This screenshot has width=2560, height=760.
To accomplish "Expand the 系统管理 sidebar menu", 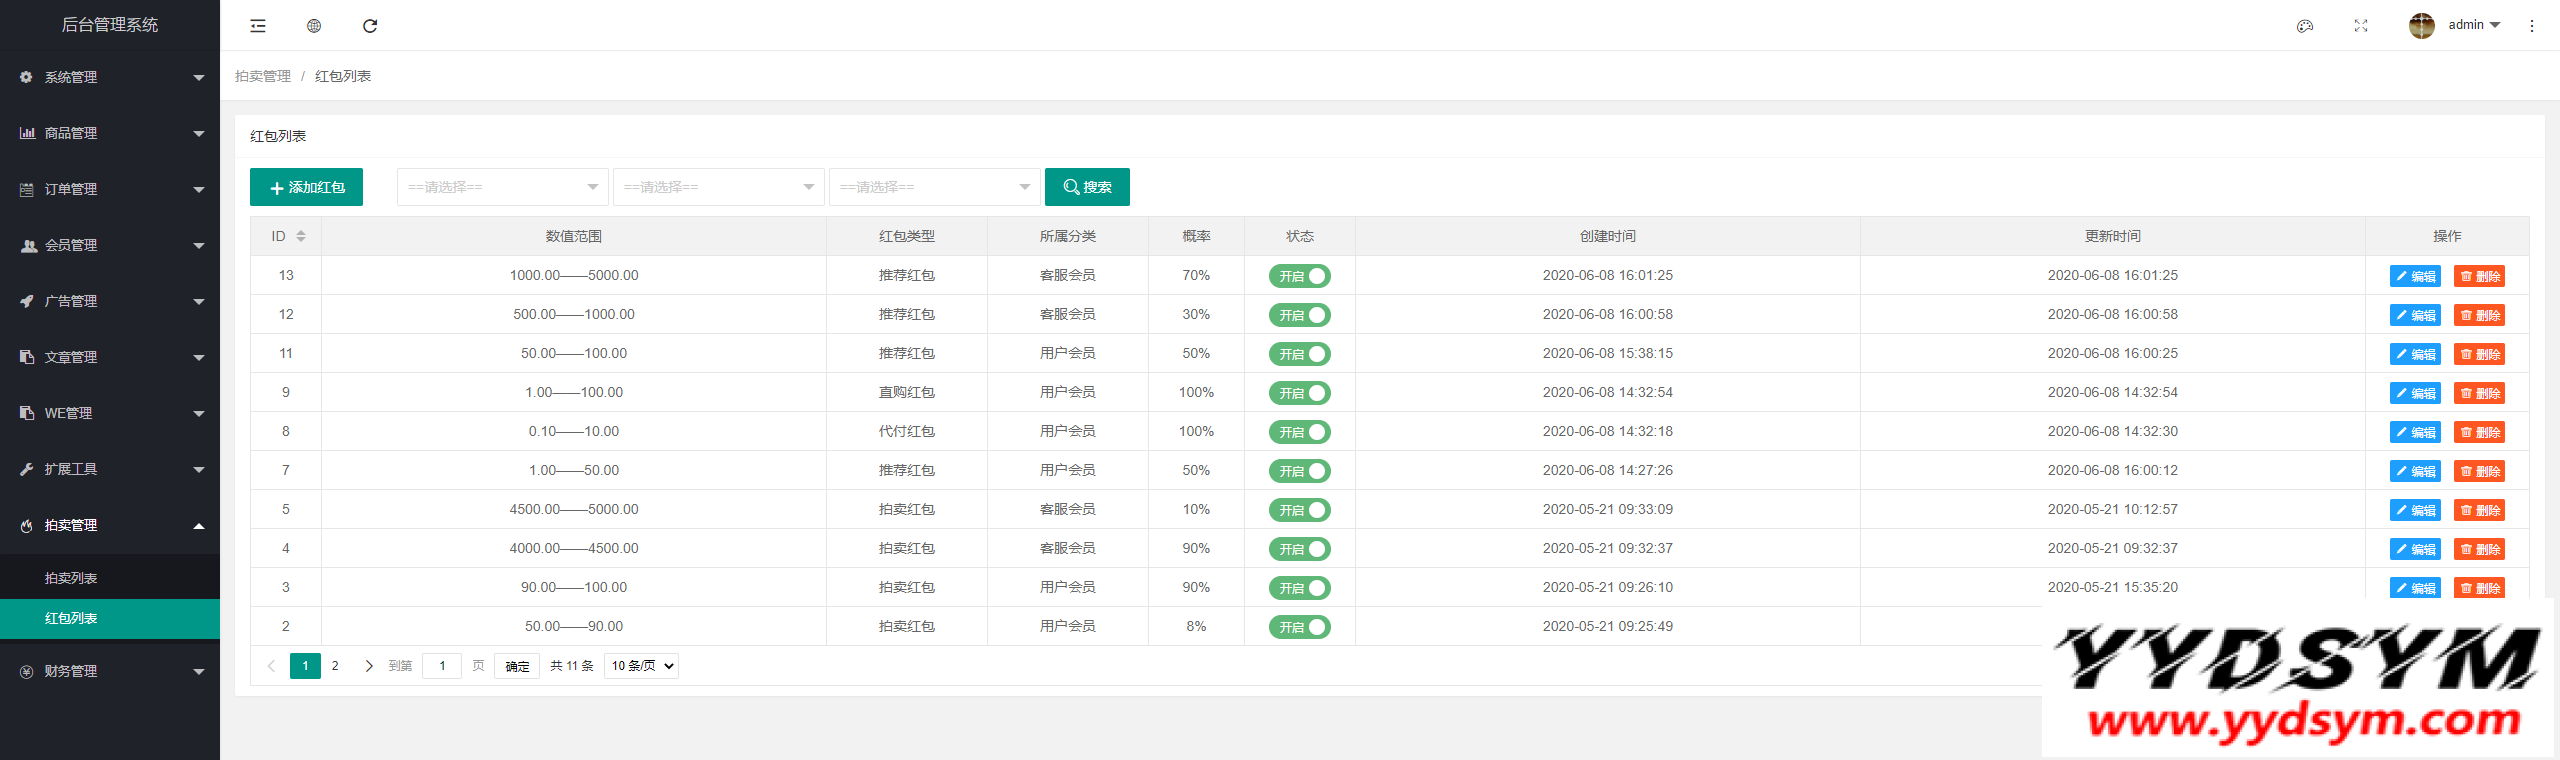I will point(110,77).
